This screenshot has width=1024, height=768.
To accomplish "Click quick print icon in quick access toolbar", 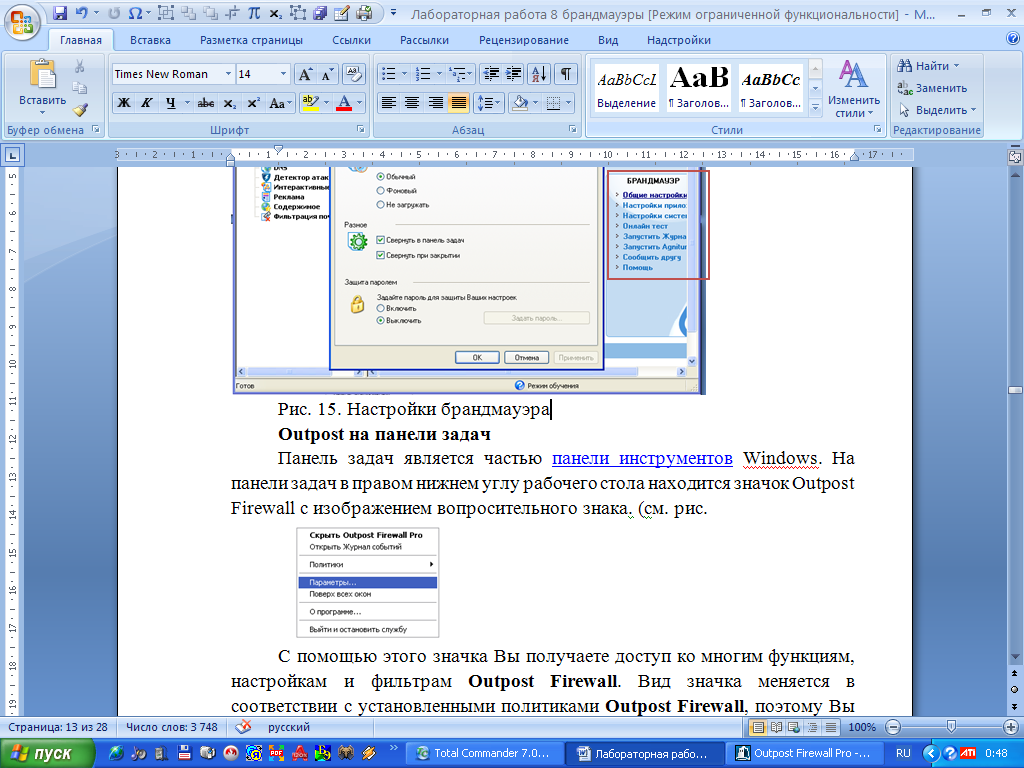I will pyautogui.click(x=364, y=12).
